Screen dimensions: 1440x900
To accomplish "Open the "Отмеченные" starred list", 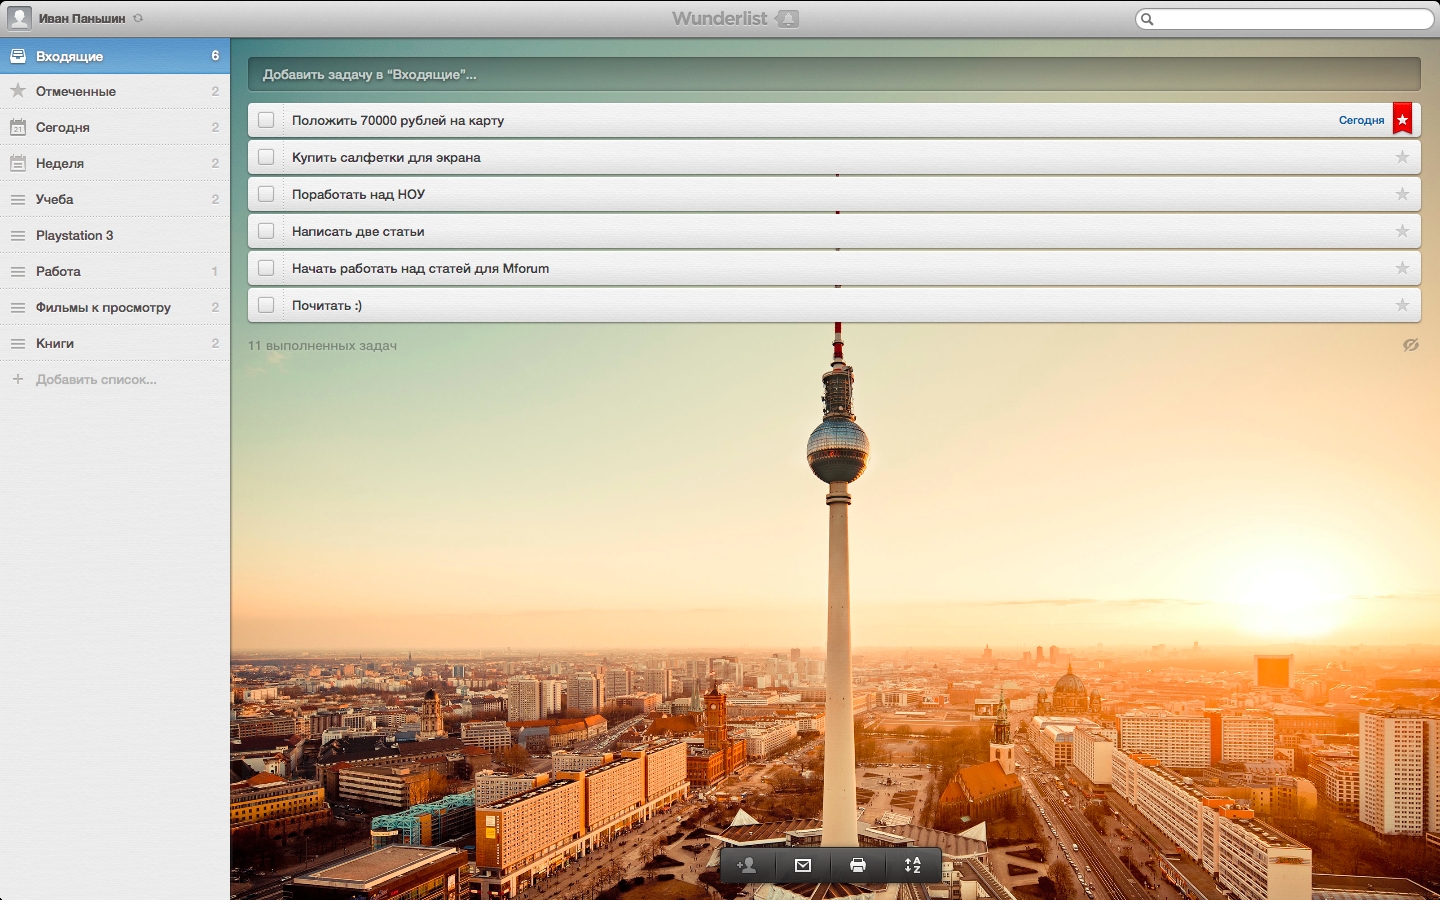I will [76, 91].
